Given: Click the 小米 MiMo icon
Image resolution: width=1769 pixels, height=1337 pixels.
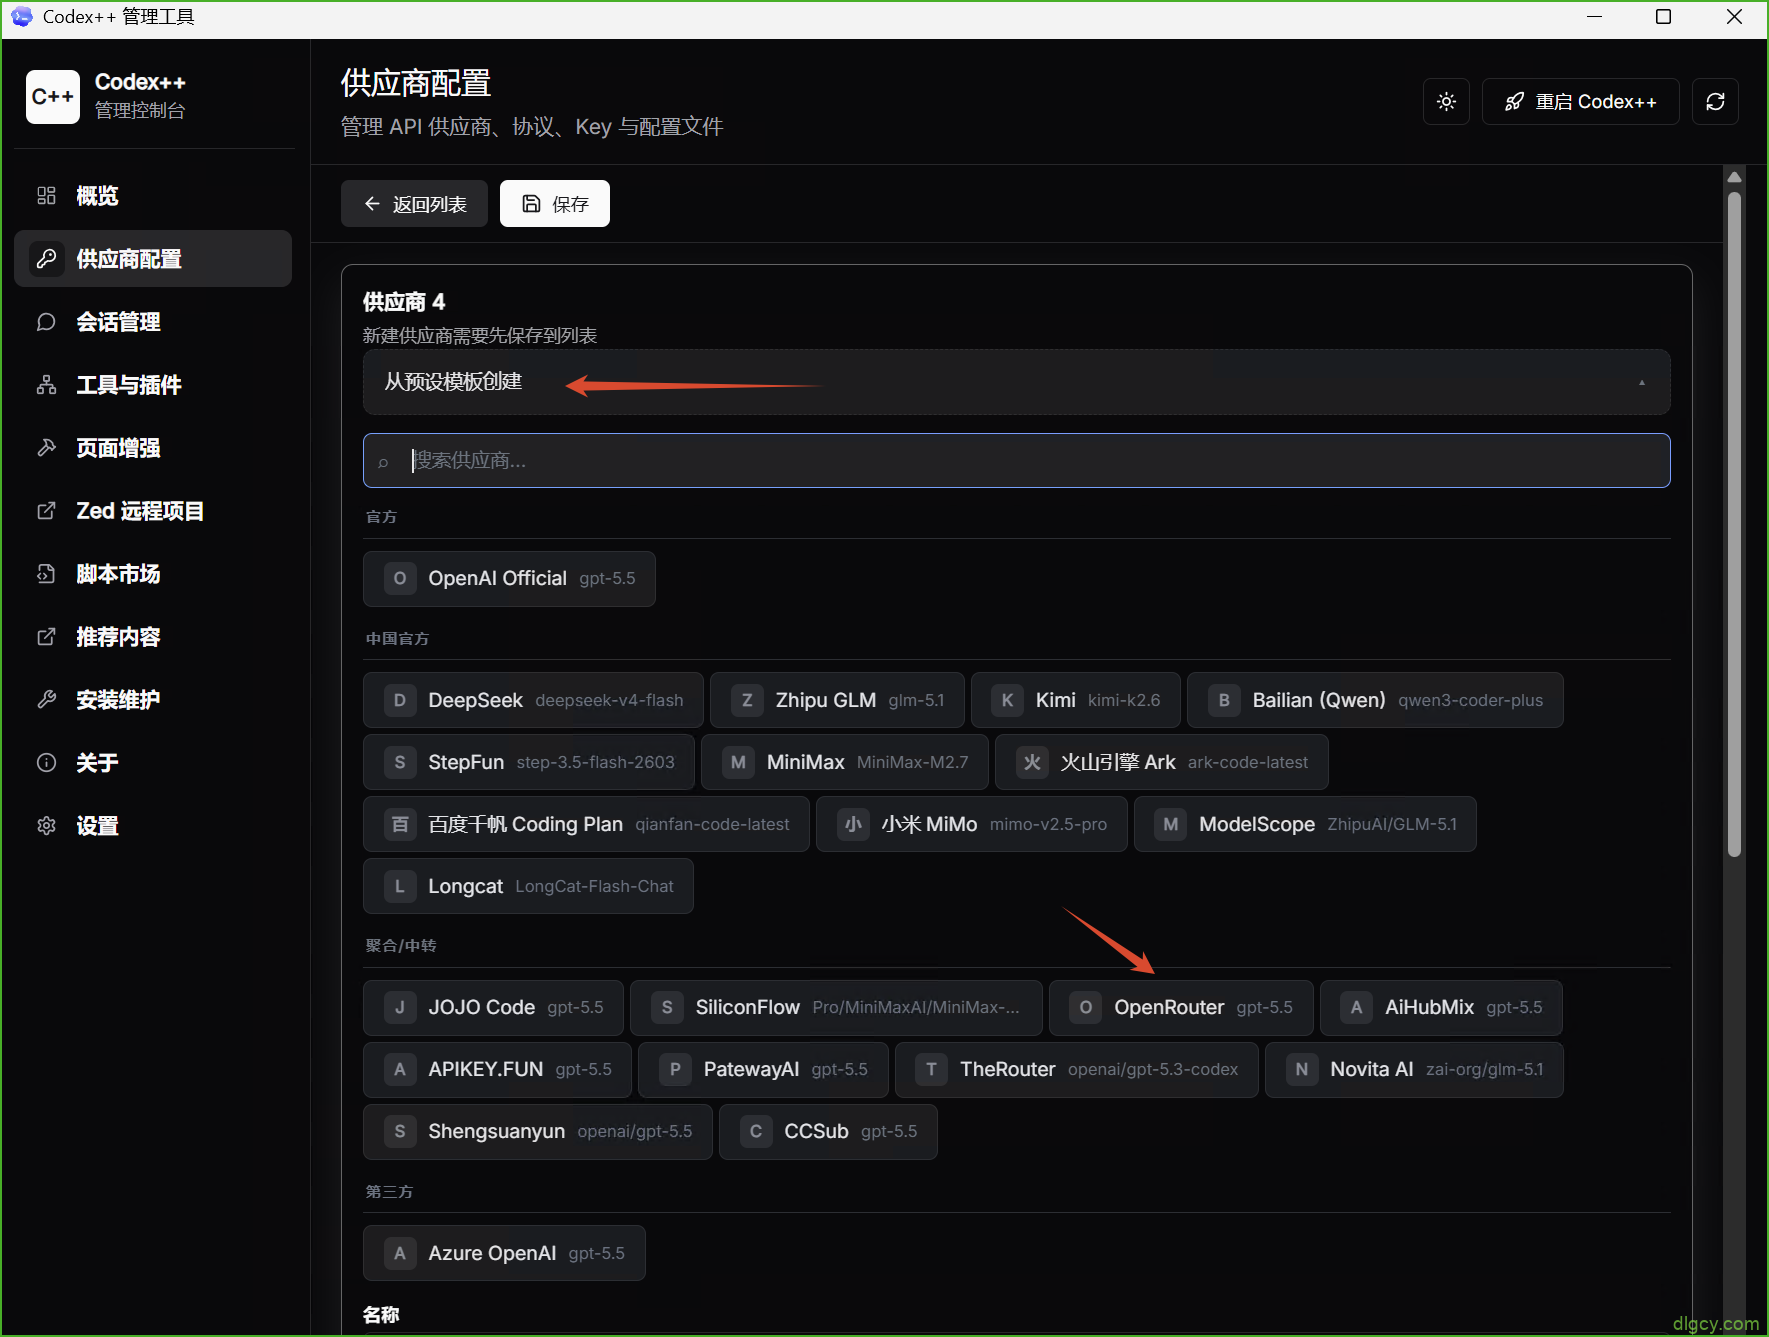Looking at the screenshot, I should [x=853, y=825].
